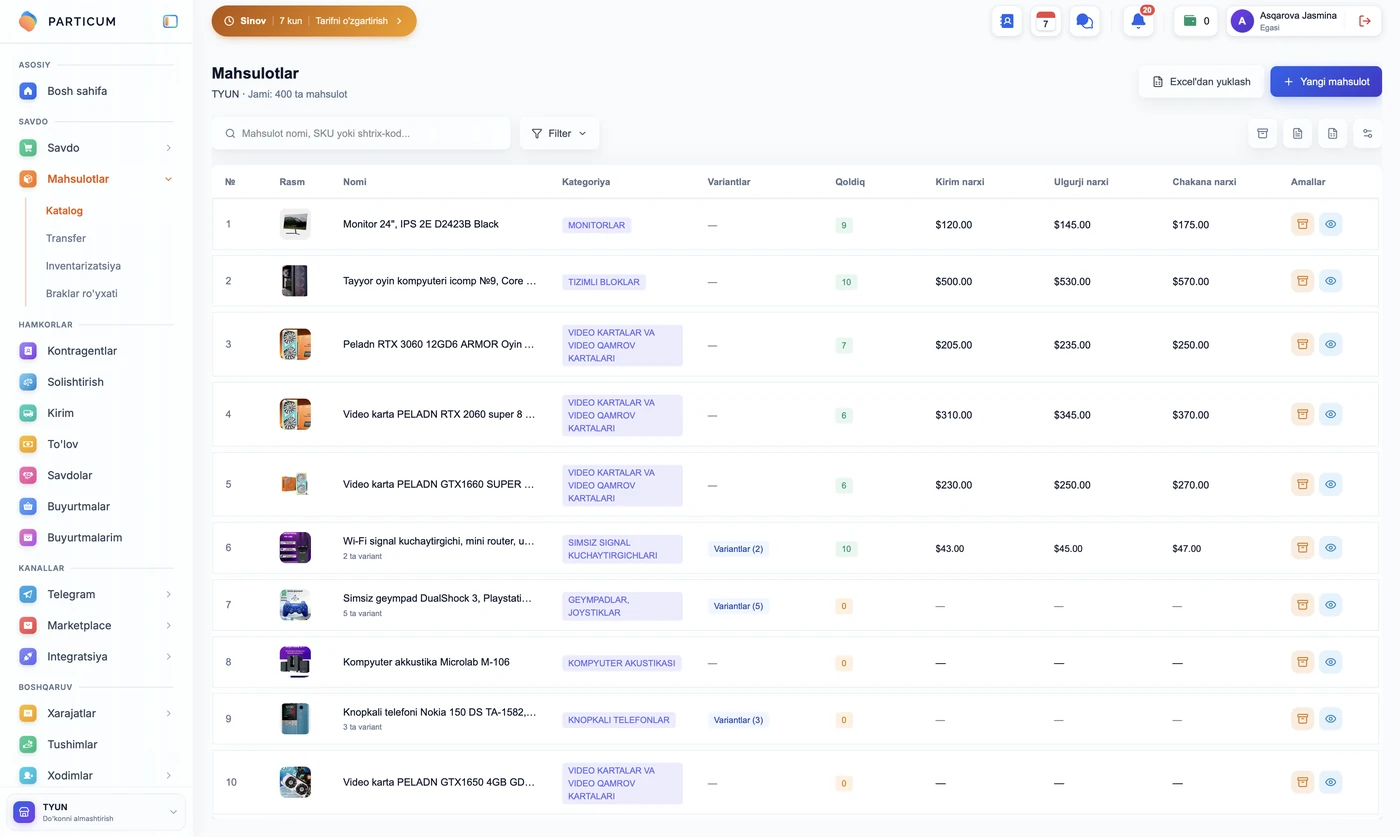Archive the Simsiz geympad DualShock 3 product
1400x837 pixels.
tap(1302, 604)
